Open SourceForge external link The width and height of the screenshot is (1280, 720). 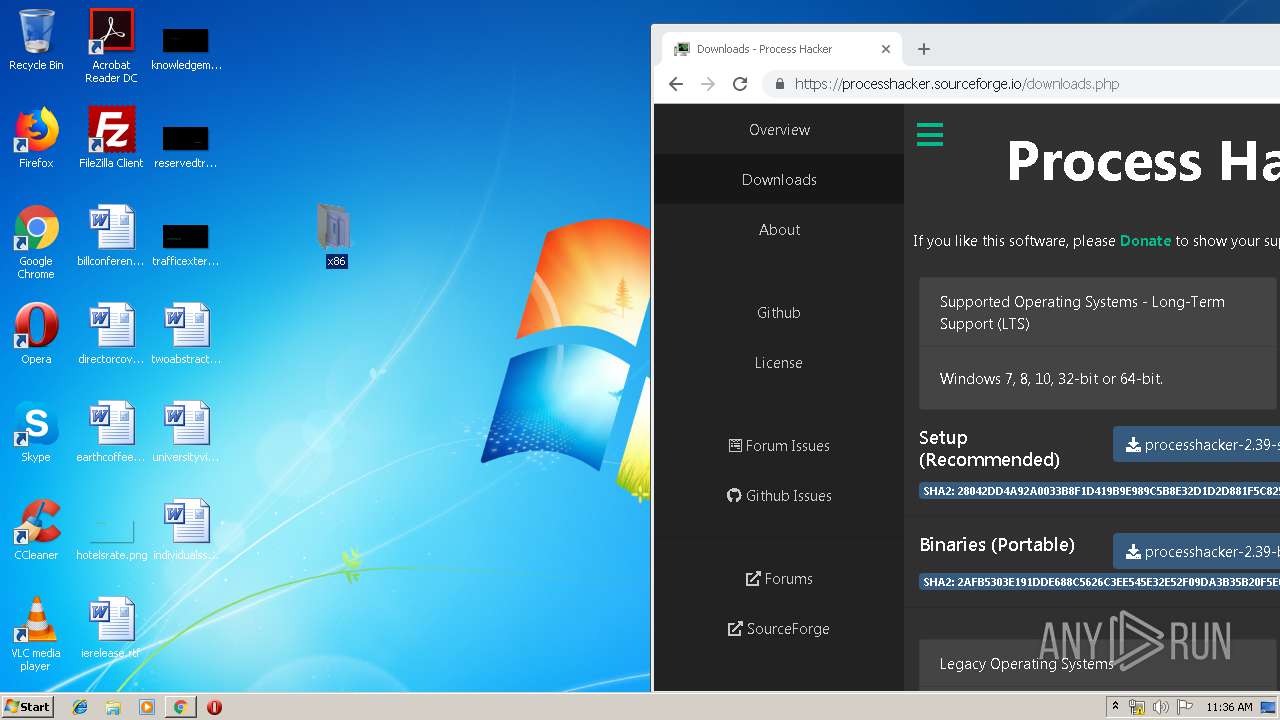779,629
